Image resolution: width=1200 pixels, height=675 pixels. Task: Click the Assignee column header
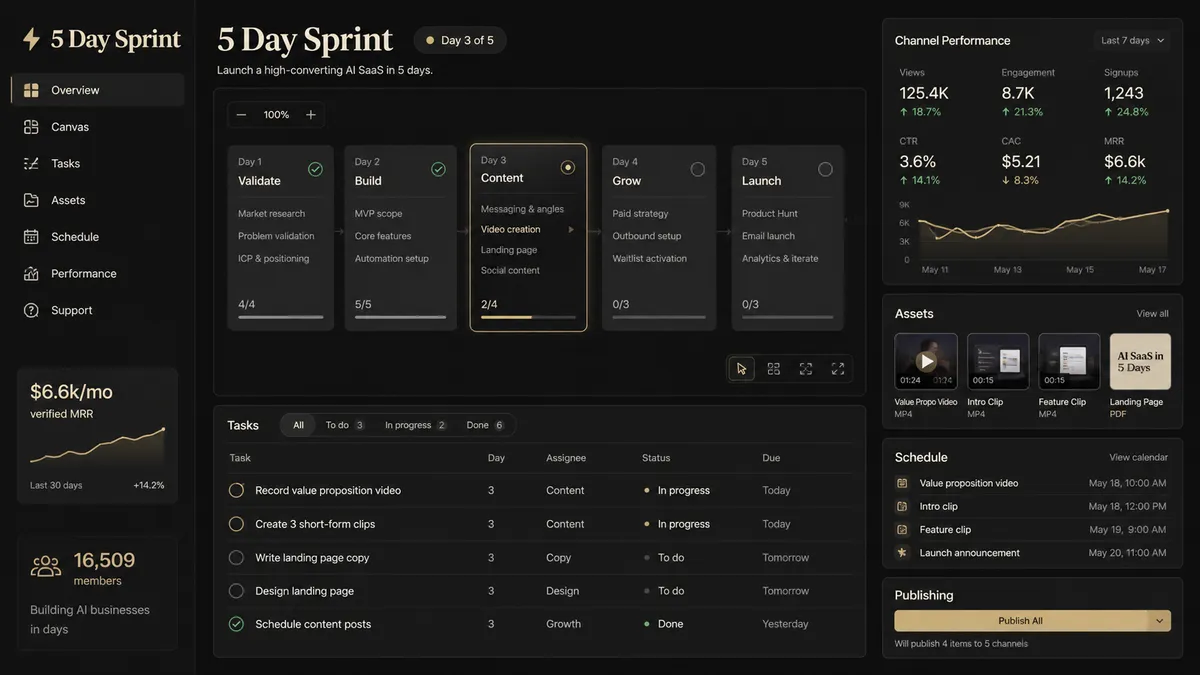click(566, 458)
